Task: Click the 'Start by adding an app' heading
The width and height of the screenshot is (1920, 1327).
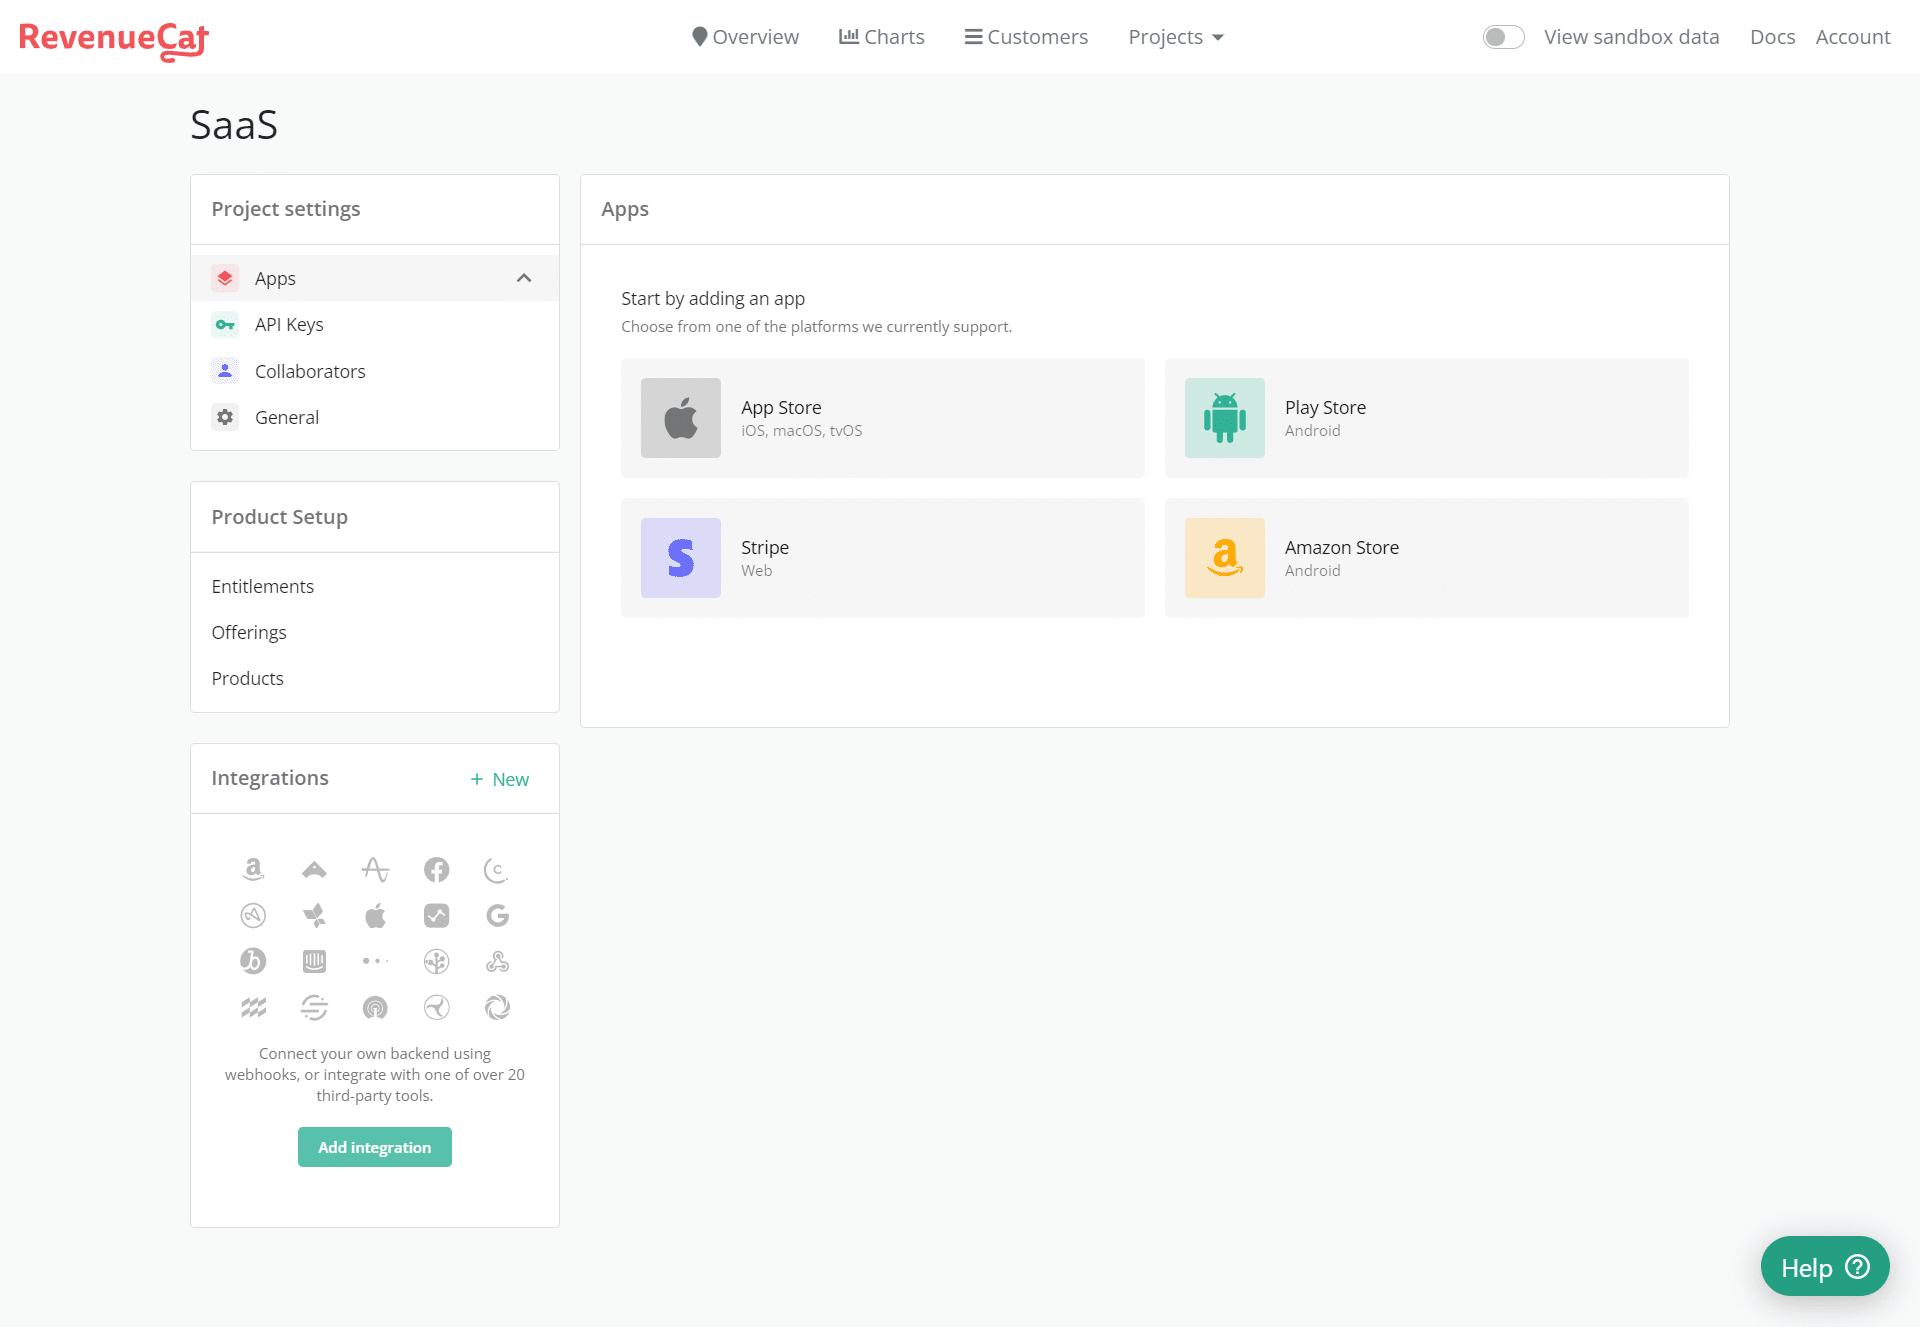Action: pos(713,298)
